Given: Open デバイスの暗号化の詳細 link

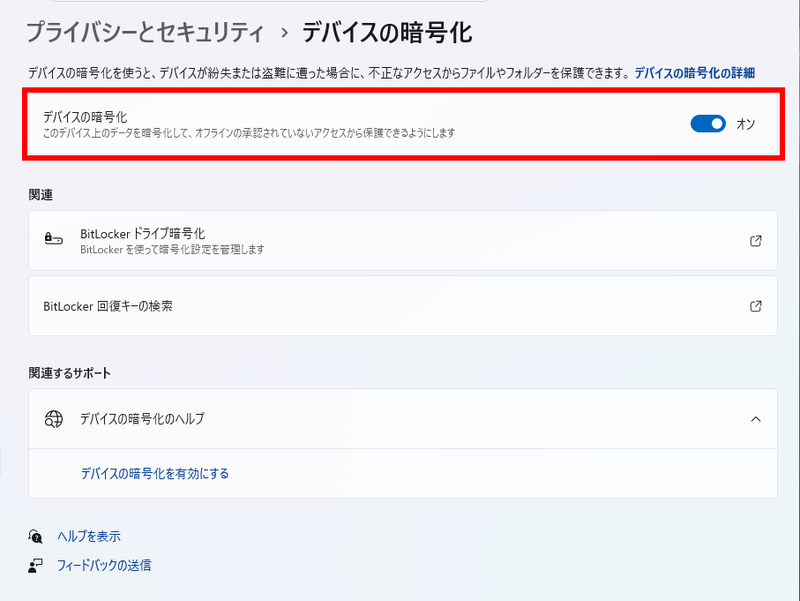Looking at the screenshot, I should click(694, 73).
